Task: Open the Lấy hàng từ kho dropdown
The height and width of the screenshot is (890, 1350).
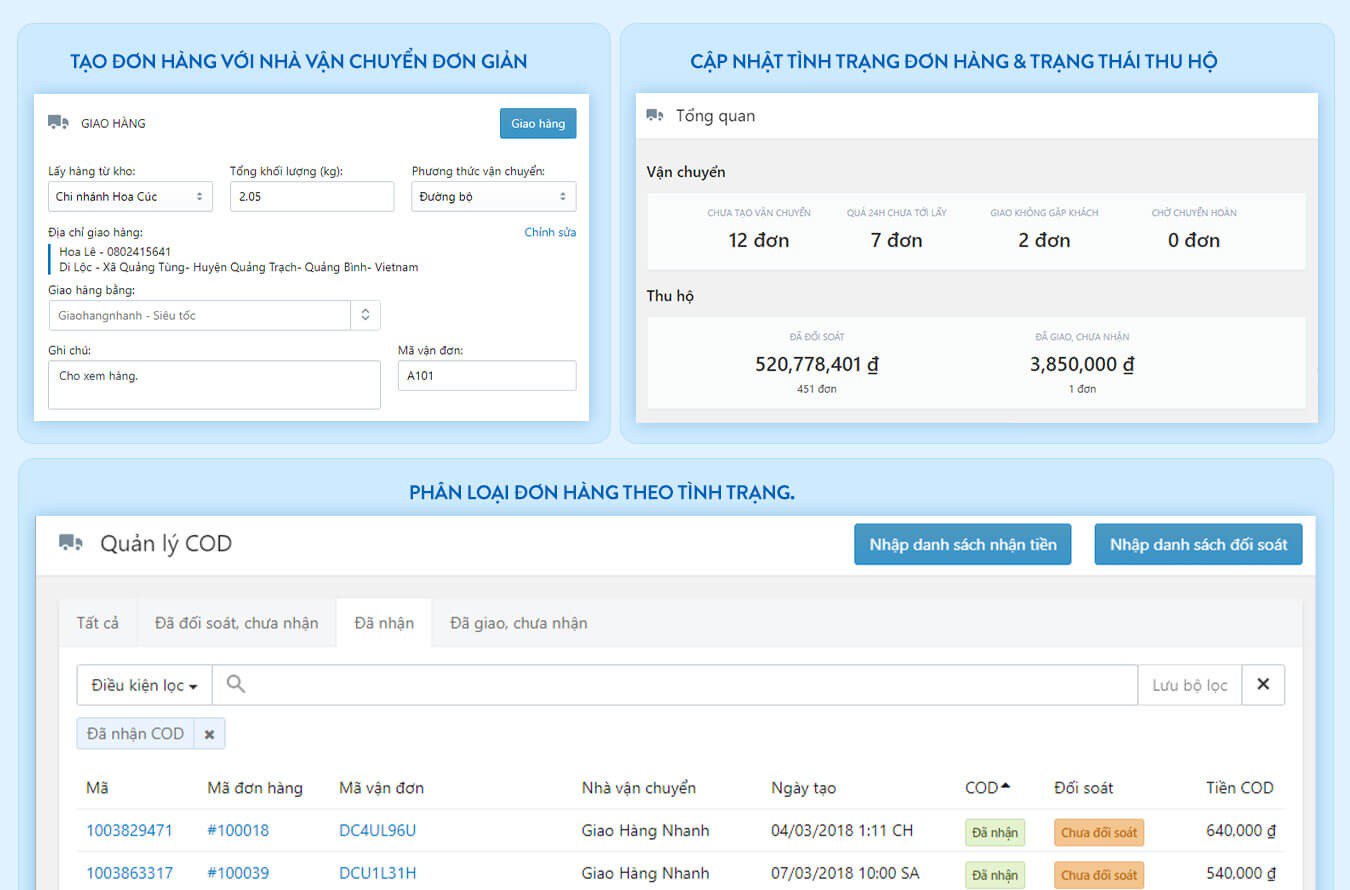Action: (130, 197)
